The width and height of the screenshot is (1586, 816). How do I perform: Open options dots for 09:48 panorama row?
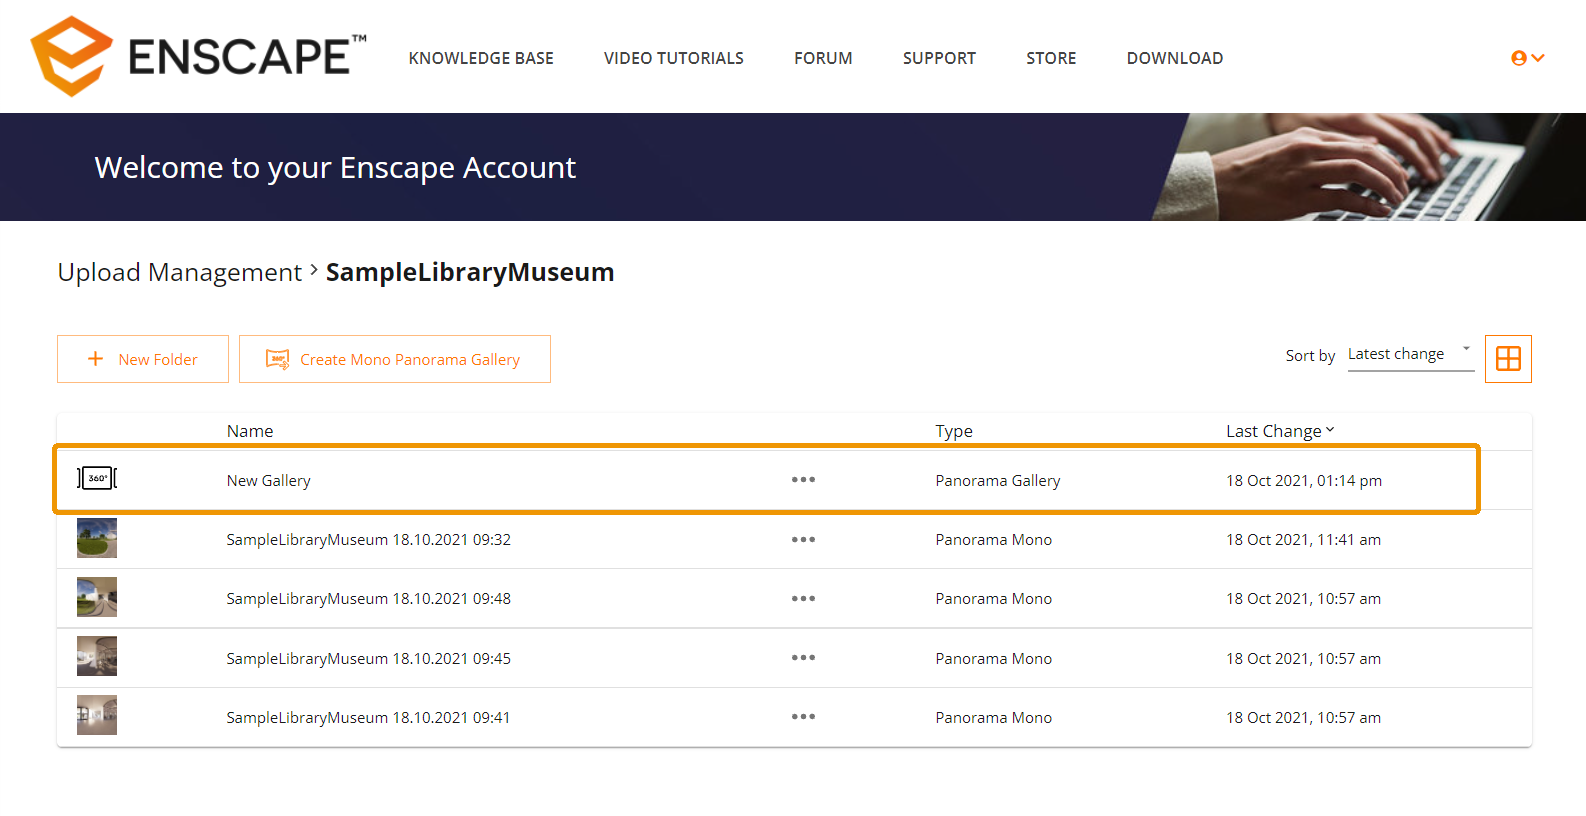(x=803, y=599)
